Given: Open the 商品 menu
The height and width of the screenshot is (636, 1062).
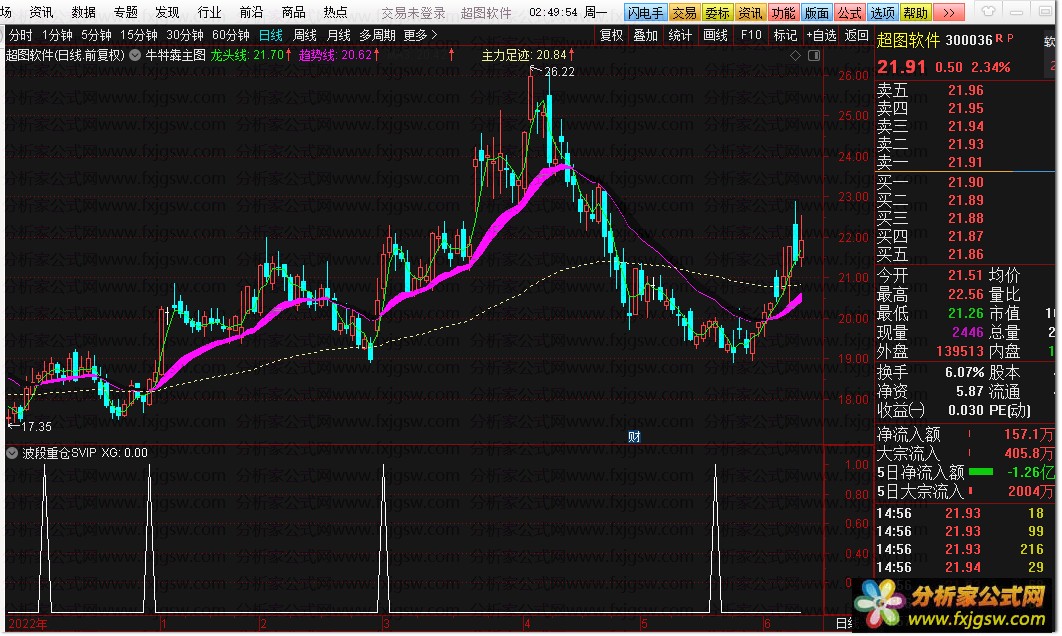Looking at the screenshot, I should 293,12.
